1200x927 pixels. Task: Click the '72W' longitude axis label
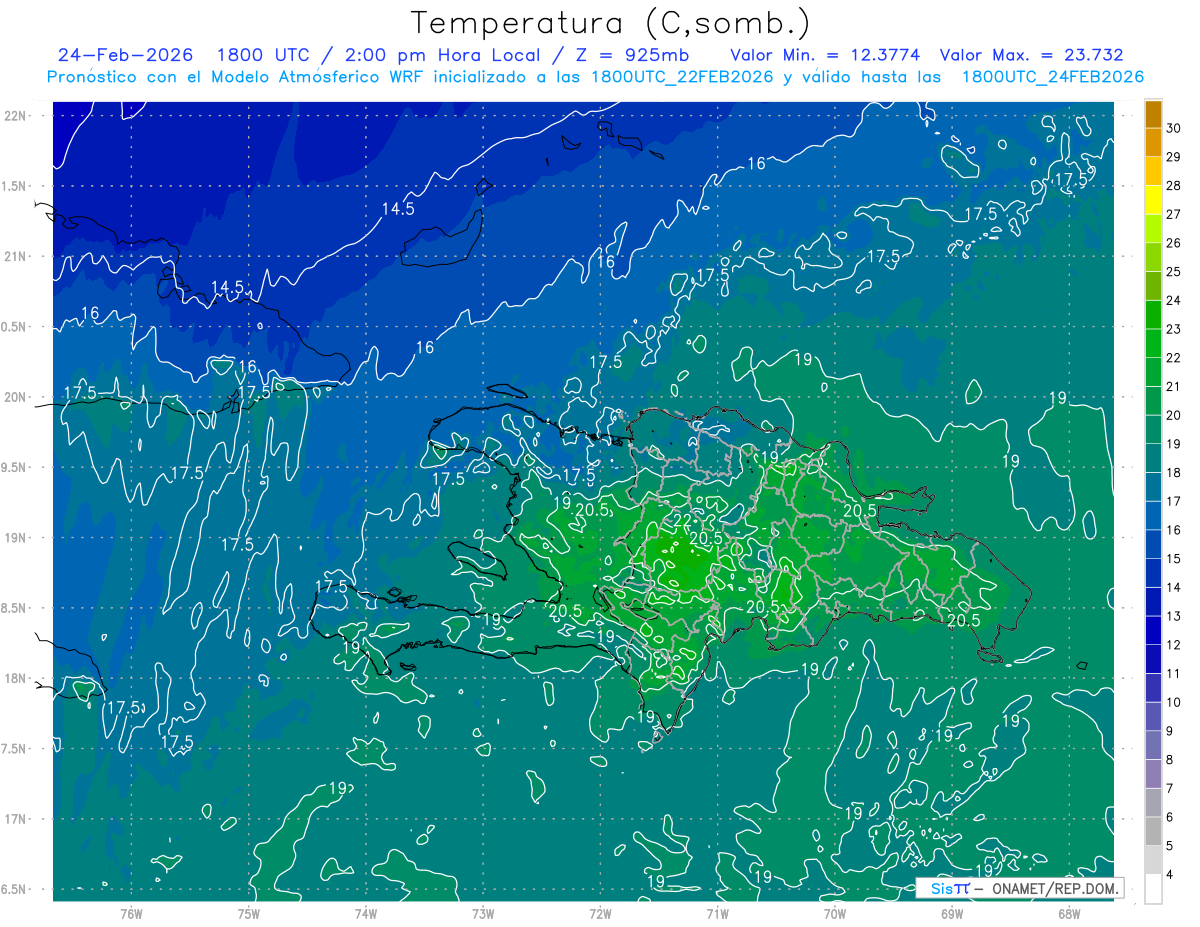click(x=600, y=913)
